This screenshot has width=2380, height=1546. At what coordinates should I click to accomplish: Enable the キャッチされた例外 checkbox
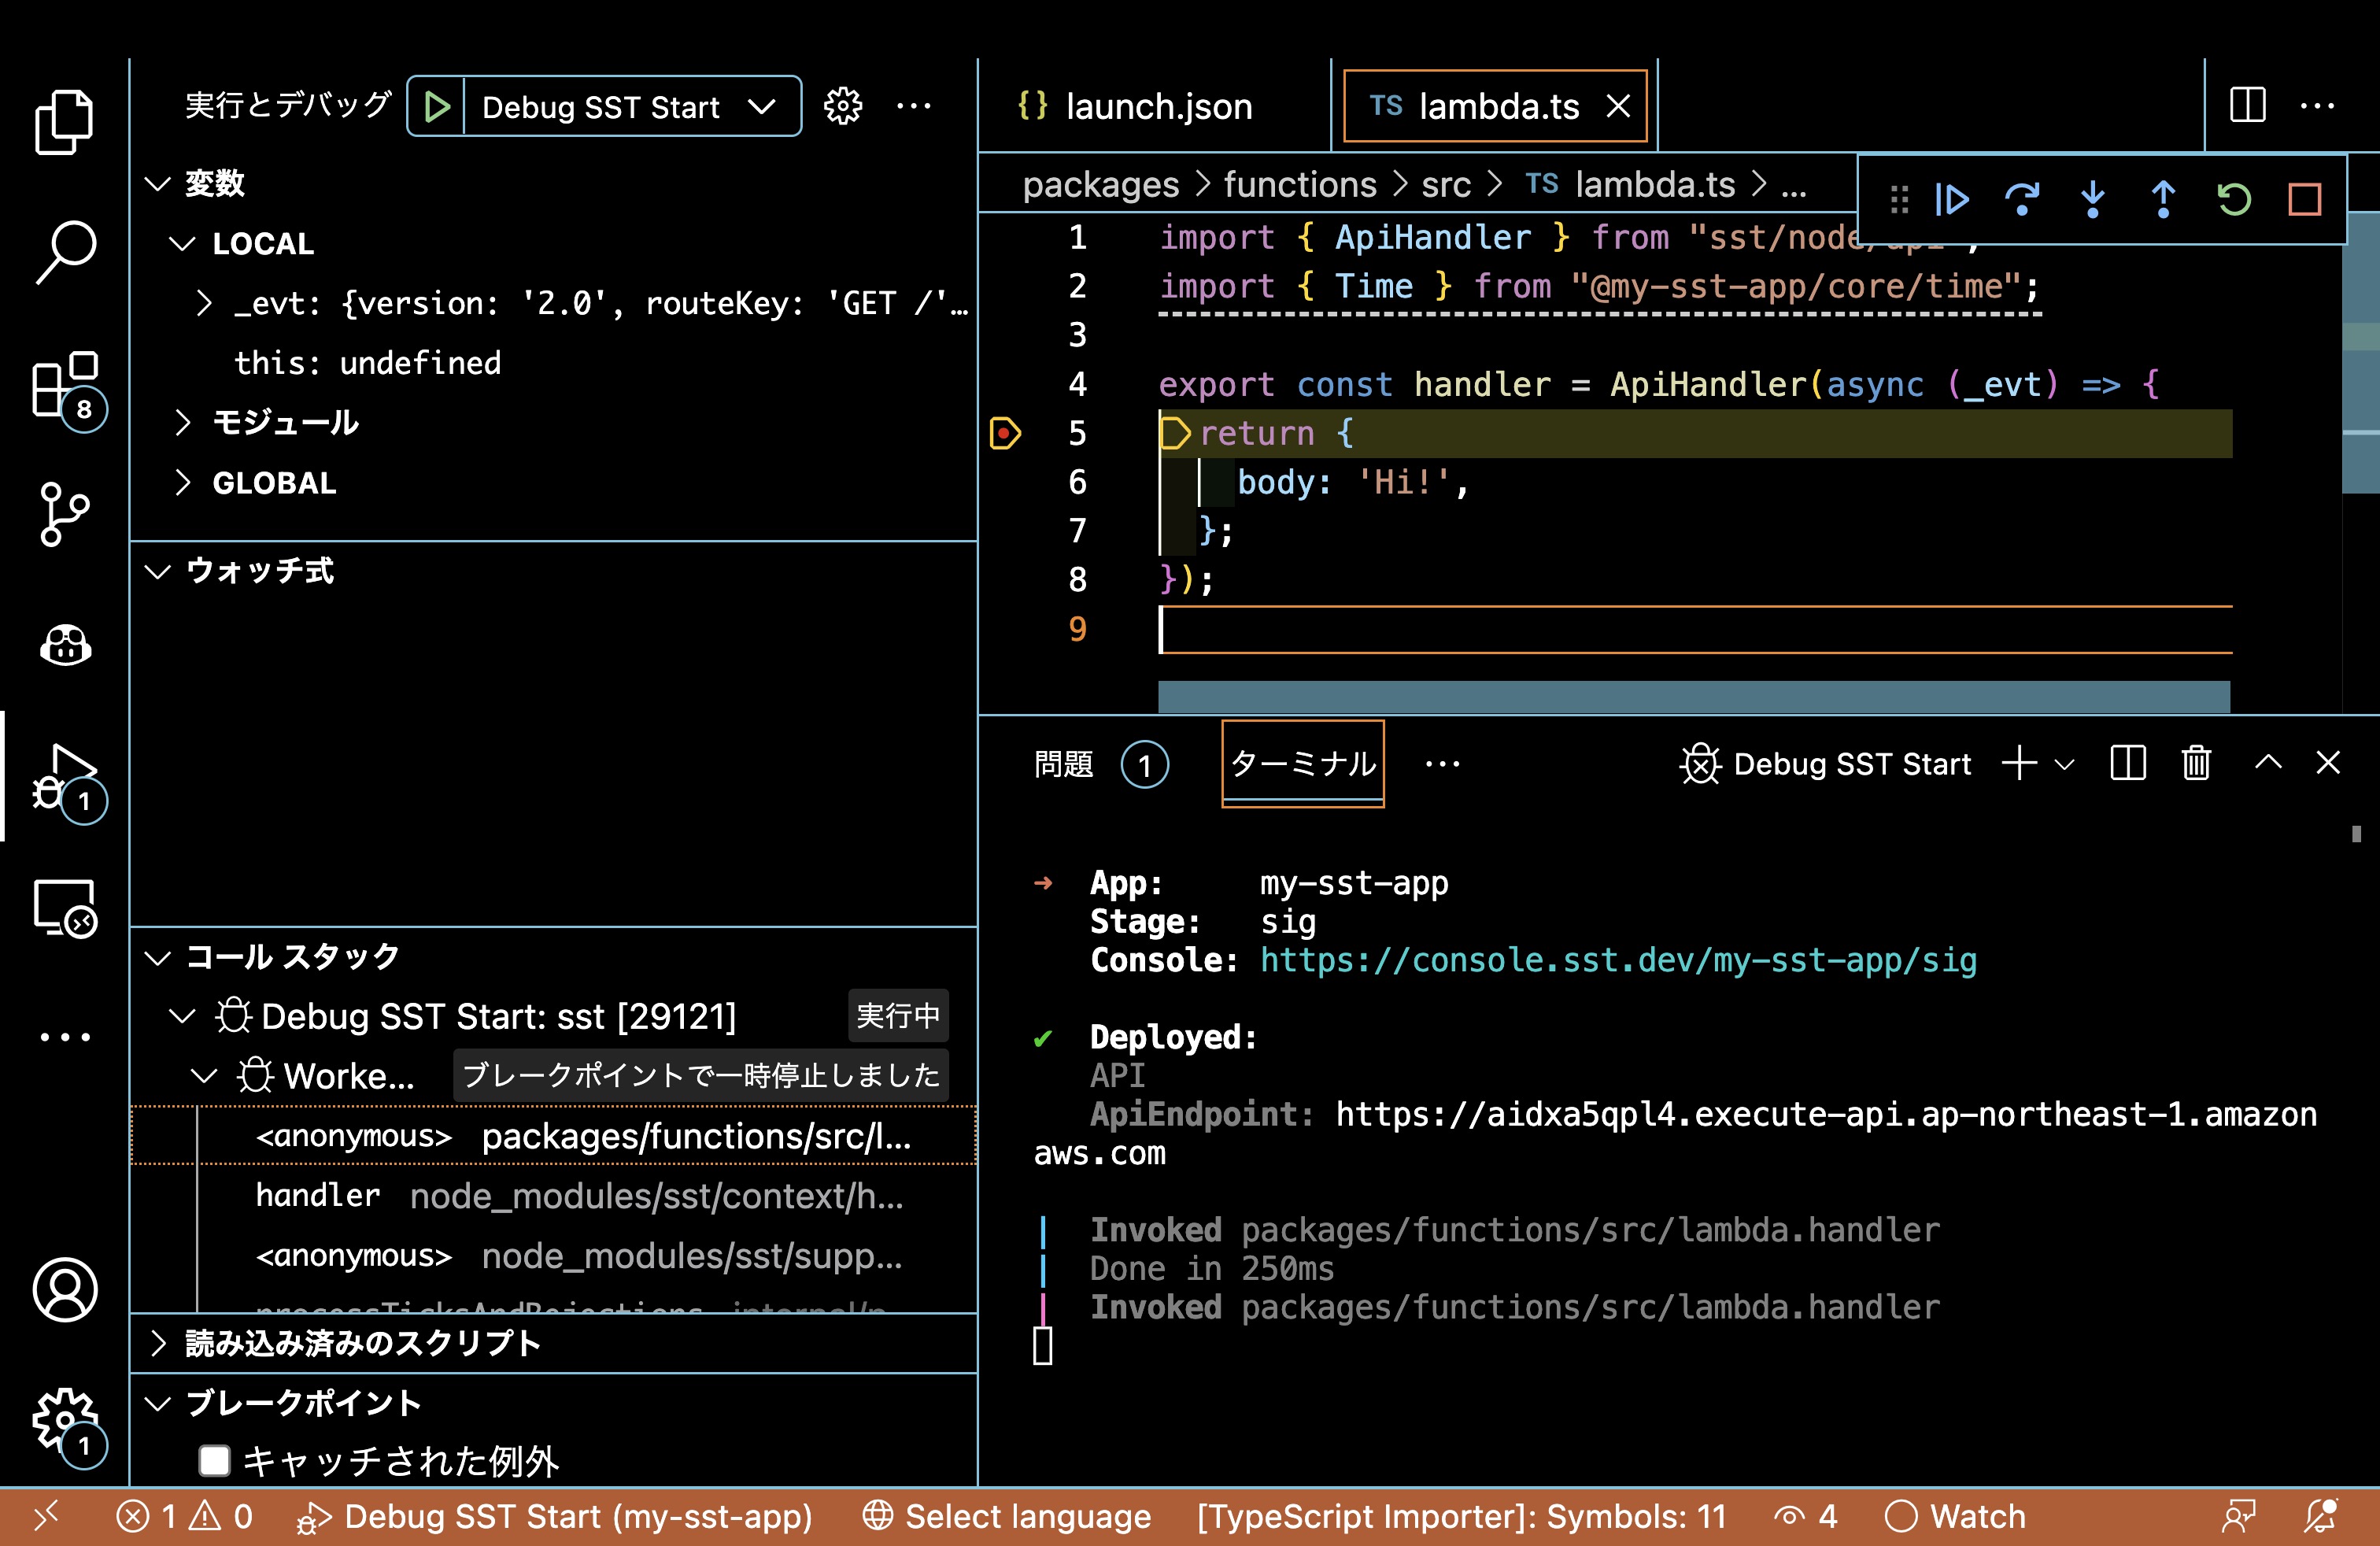(x=214, y=1461)
